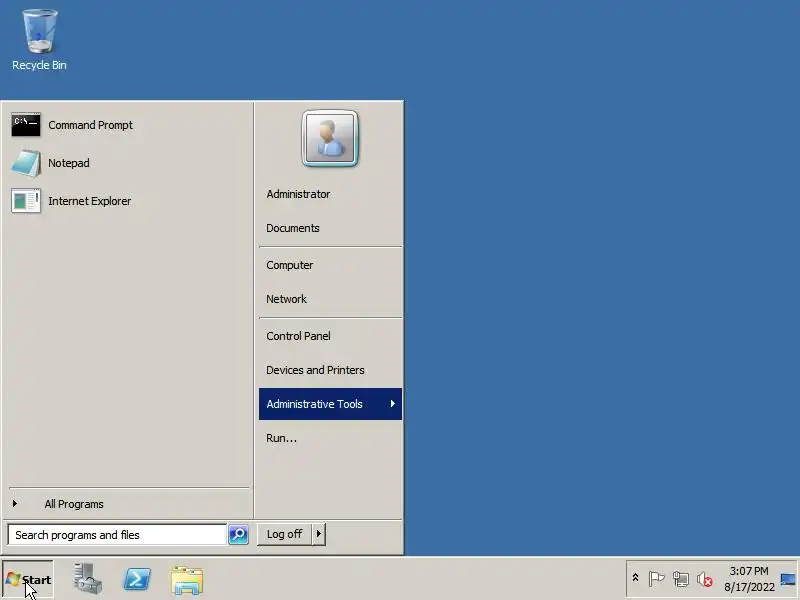Screen dimensions: 800x600
Task: Click the network tray icon
Action: pos(681,579)
